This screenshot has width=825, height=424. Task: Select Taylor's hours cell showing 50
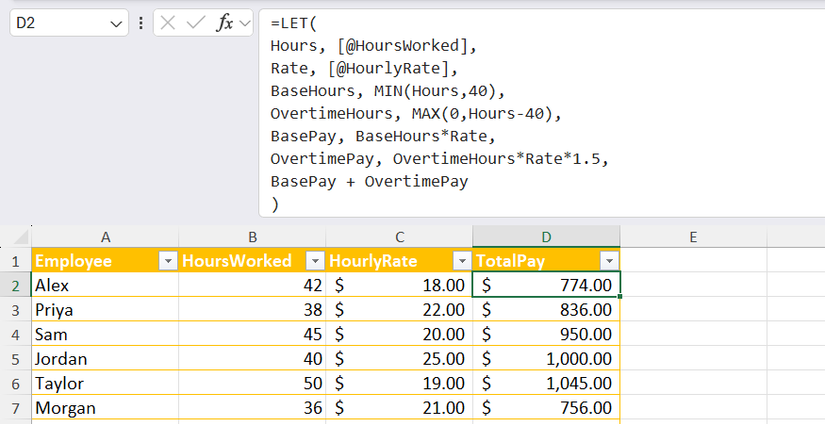[x=252, y=383]
